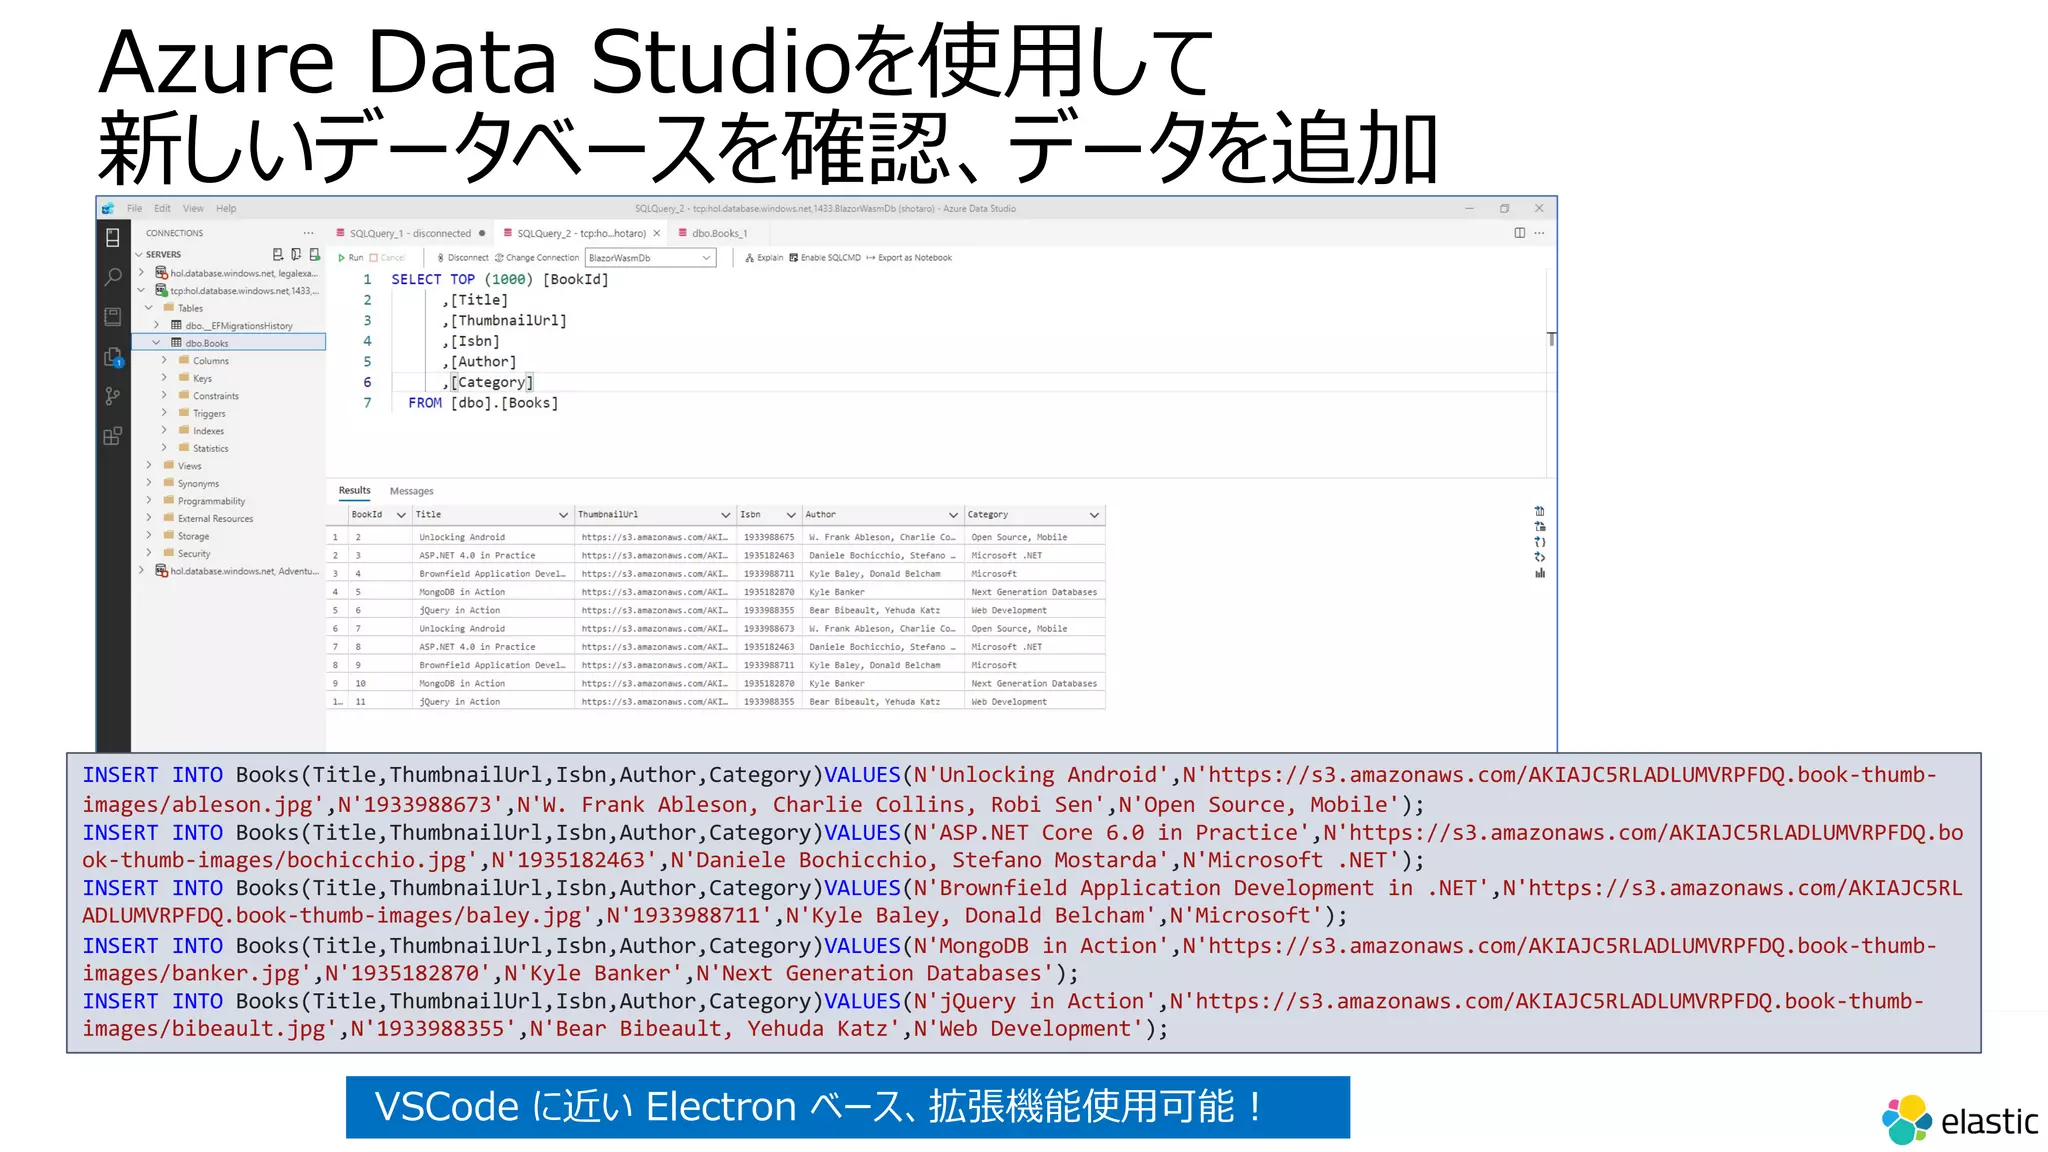Screen dimensions: 2048x1152
Task: Click Change Connection
Action: pyautogui.click(x=537, y=258)
